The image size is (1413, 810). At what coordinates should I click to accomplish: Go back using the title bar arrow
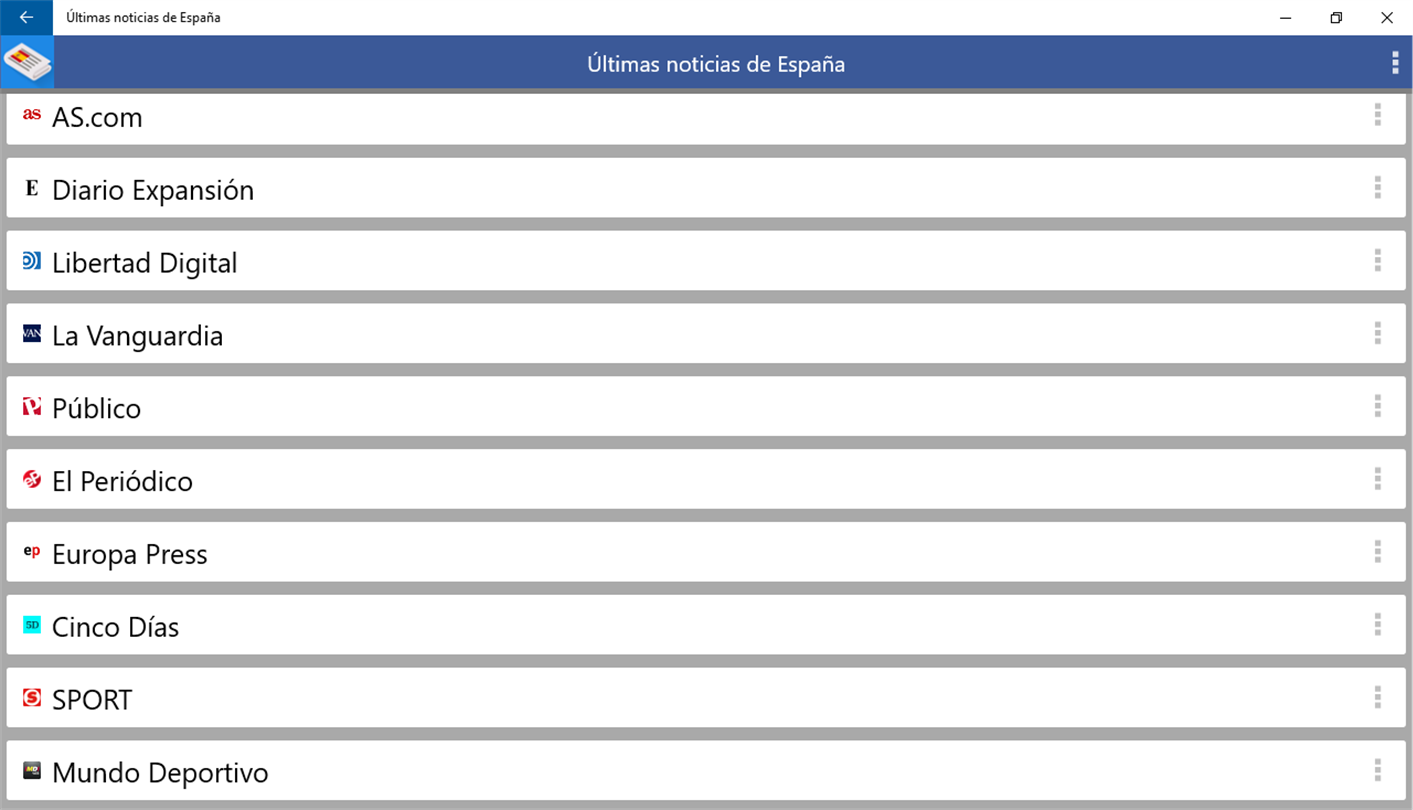(26, 17)
